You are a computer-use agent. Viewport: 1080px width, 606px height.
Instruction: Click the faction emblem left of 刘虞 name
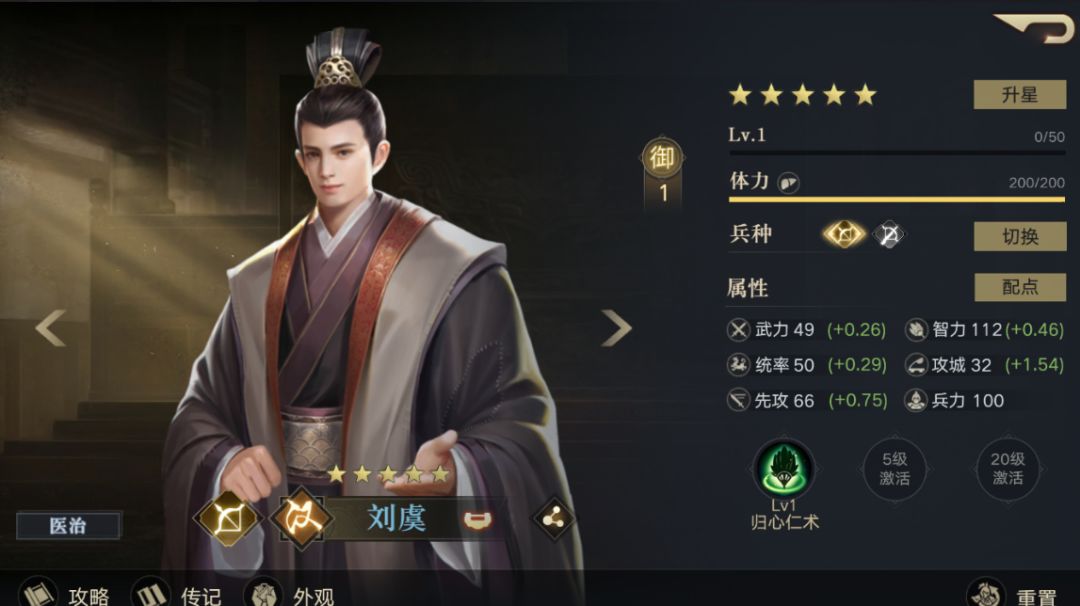point(300,519)
